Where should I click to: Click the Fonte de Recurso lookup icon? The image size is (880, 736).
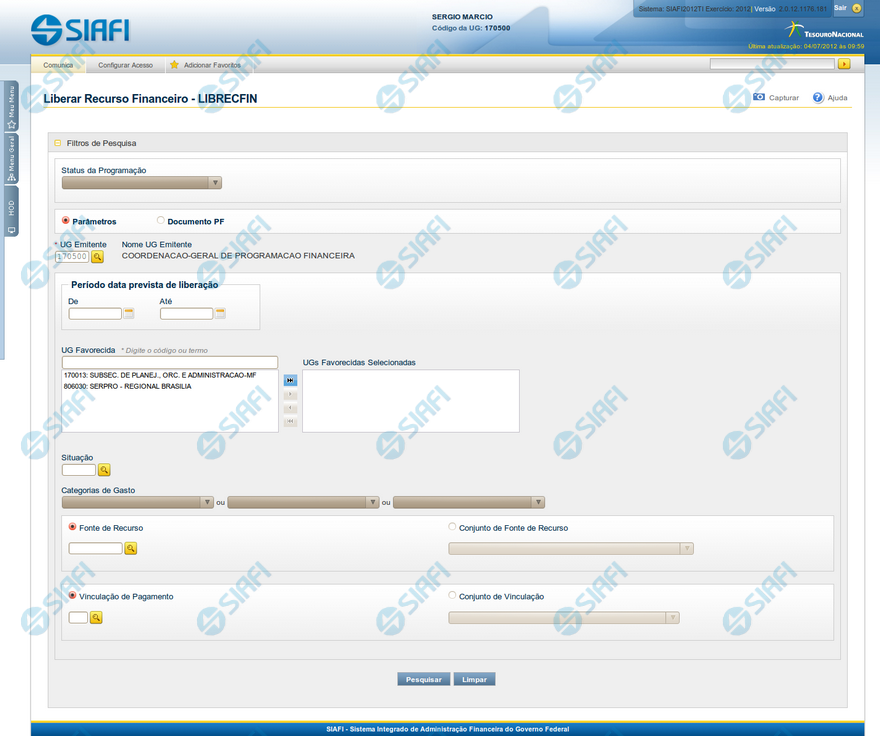click(130, 549)
